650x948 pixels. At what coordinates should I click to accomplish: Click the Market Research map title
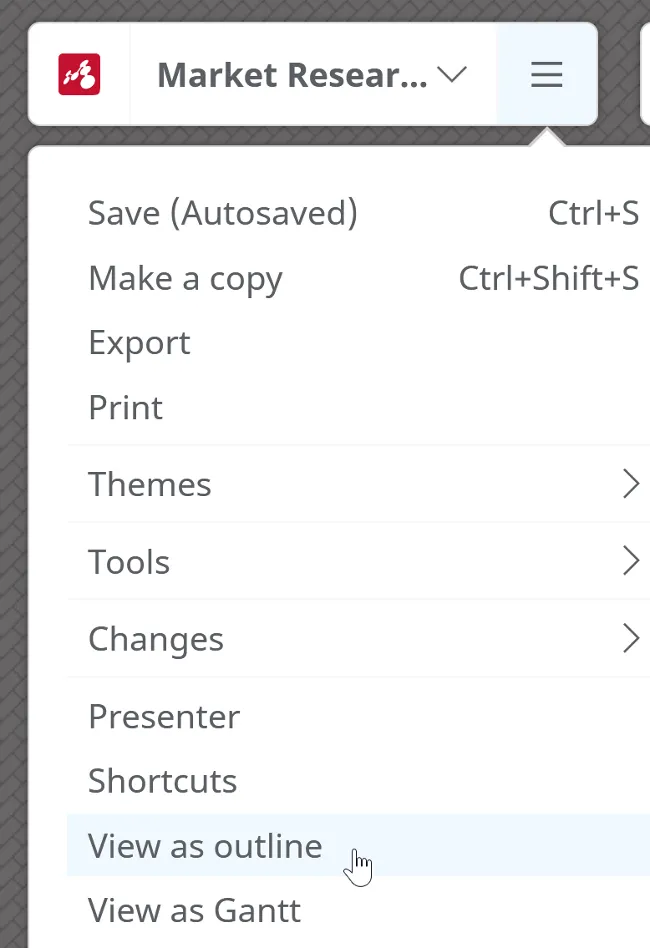point(292,75)
